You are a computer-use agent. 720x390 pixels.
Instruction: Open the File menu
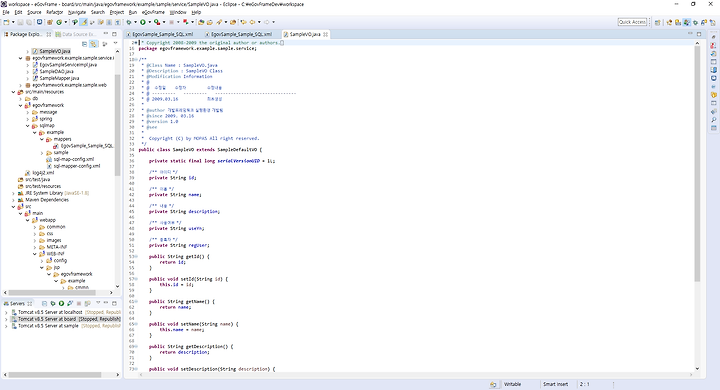pos(6,12)
